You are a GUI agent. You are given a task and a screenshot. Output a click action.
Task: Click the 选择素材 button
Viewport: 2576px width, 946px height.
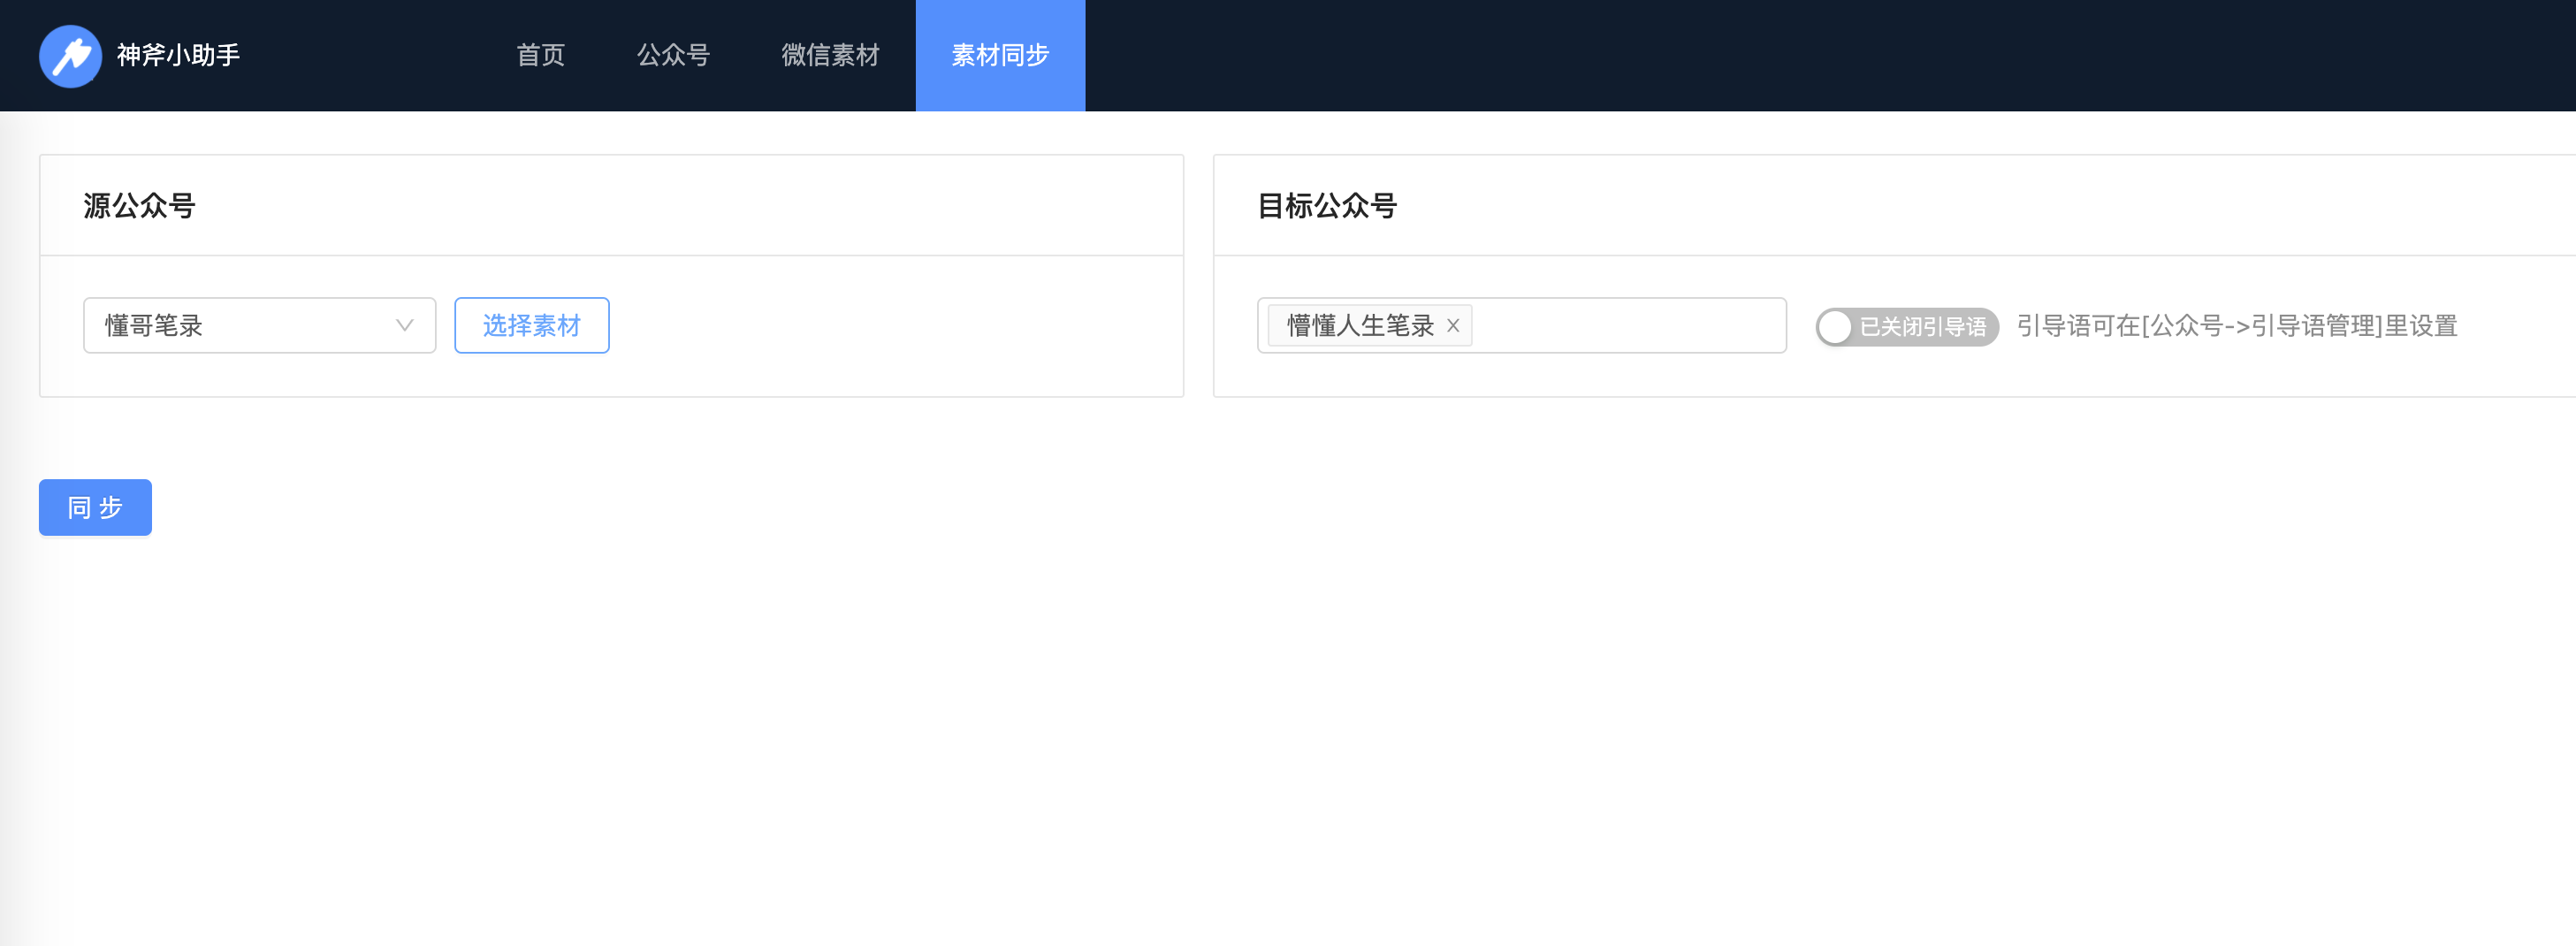pyautogui.click(x=532, y=325)
